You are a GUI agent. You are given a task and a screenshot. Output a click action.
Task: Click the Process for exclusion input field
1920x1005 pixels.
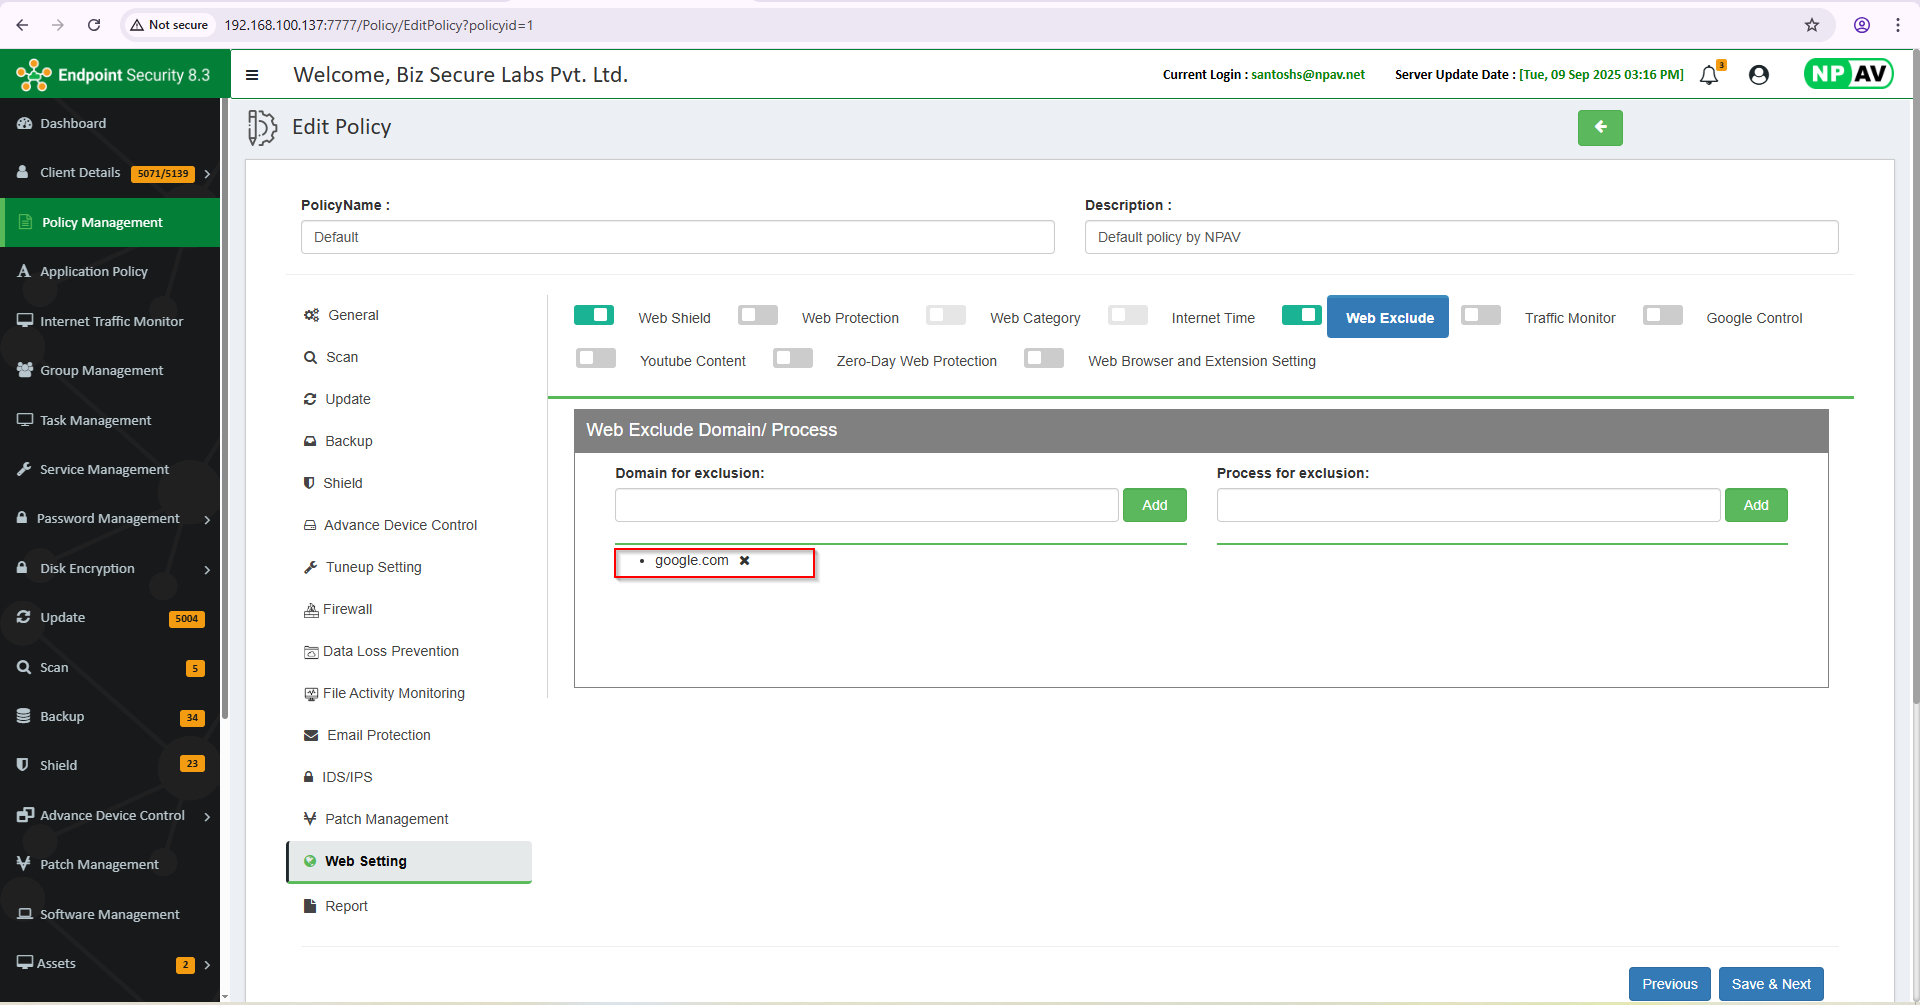1467,506
